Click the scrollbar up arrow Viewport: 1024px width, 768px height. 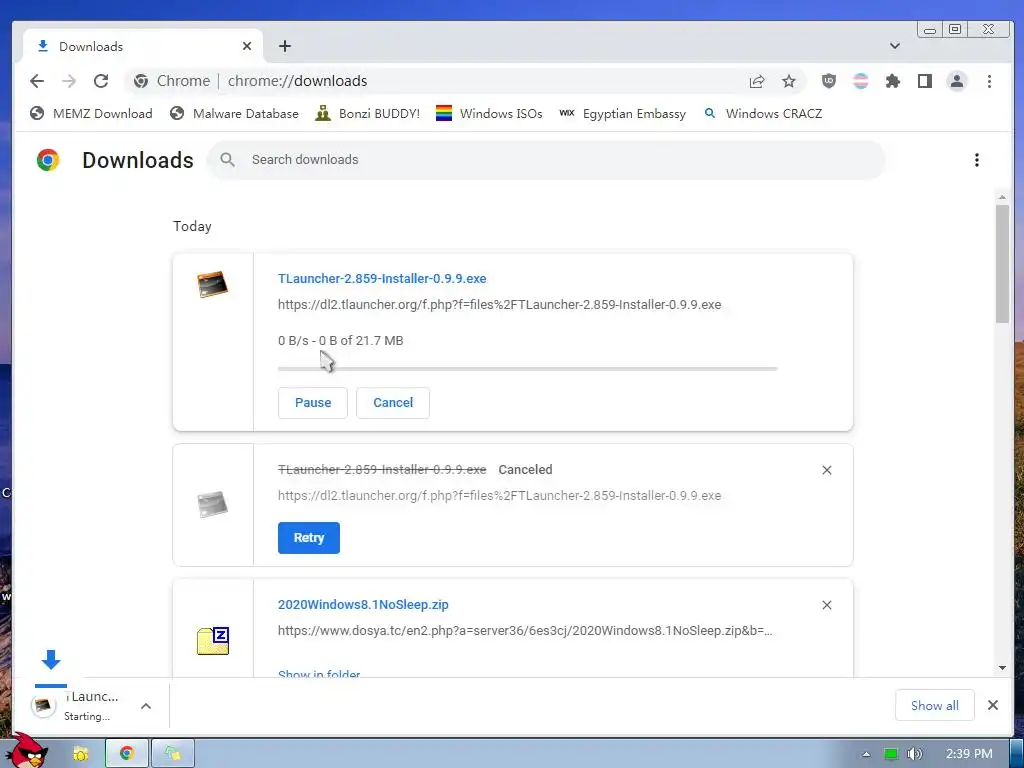(1002, 197)
